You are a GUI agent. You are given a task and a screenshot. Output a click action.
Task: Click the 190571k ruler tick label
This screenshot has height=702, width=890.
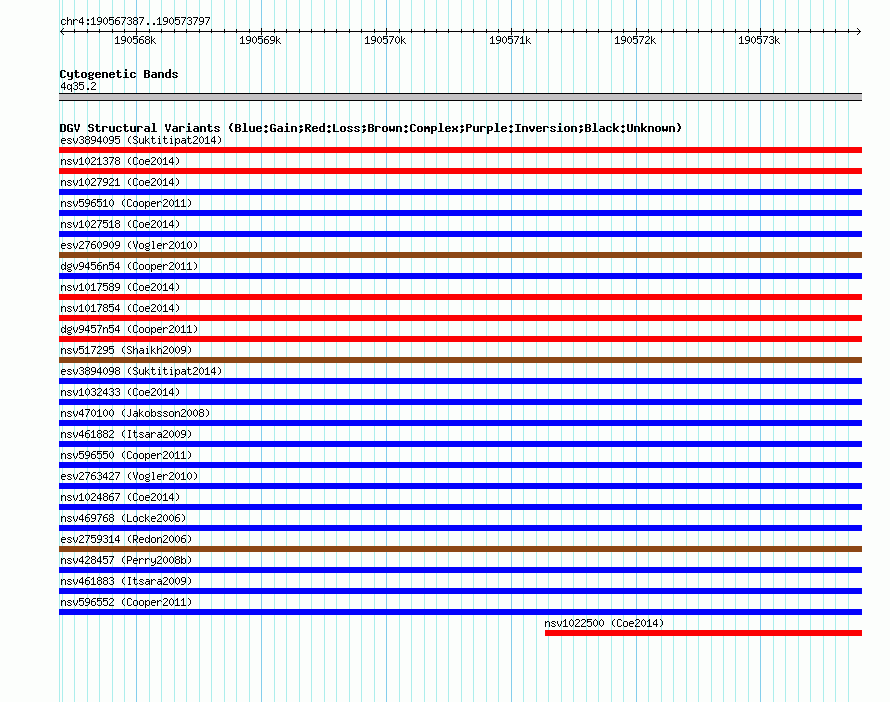point(510,40)
